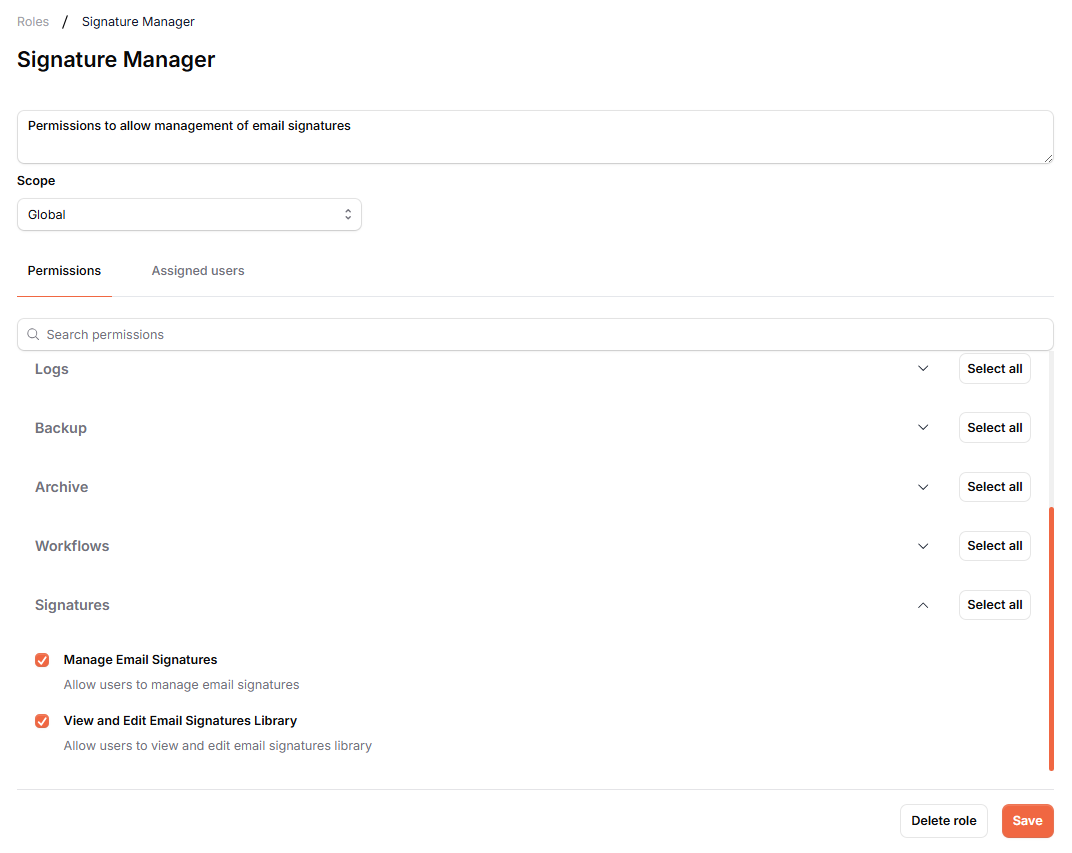The image size is (1072, 853).
Task: Click the orange permissions list scrollbar
Action: (1051, 638)
